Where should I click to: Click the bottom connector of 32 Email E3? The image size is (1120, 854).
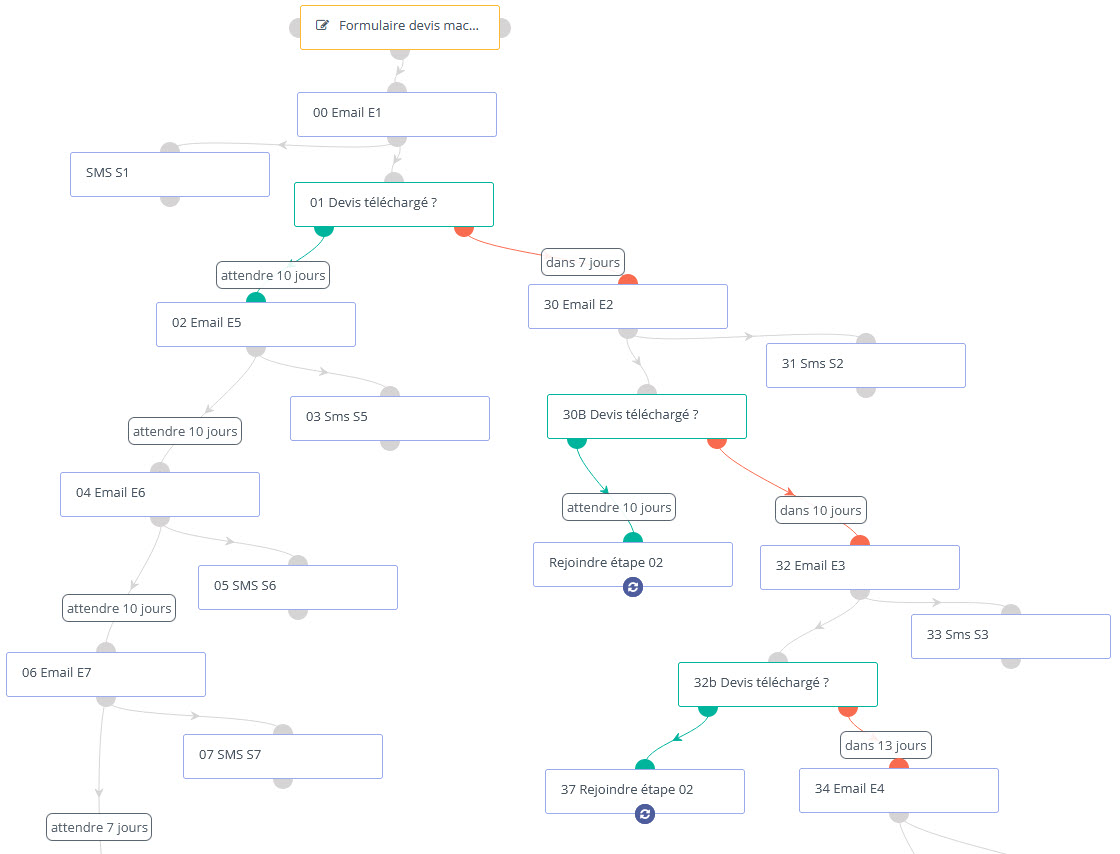(860, 594)
